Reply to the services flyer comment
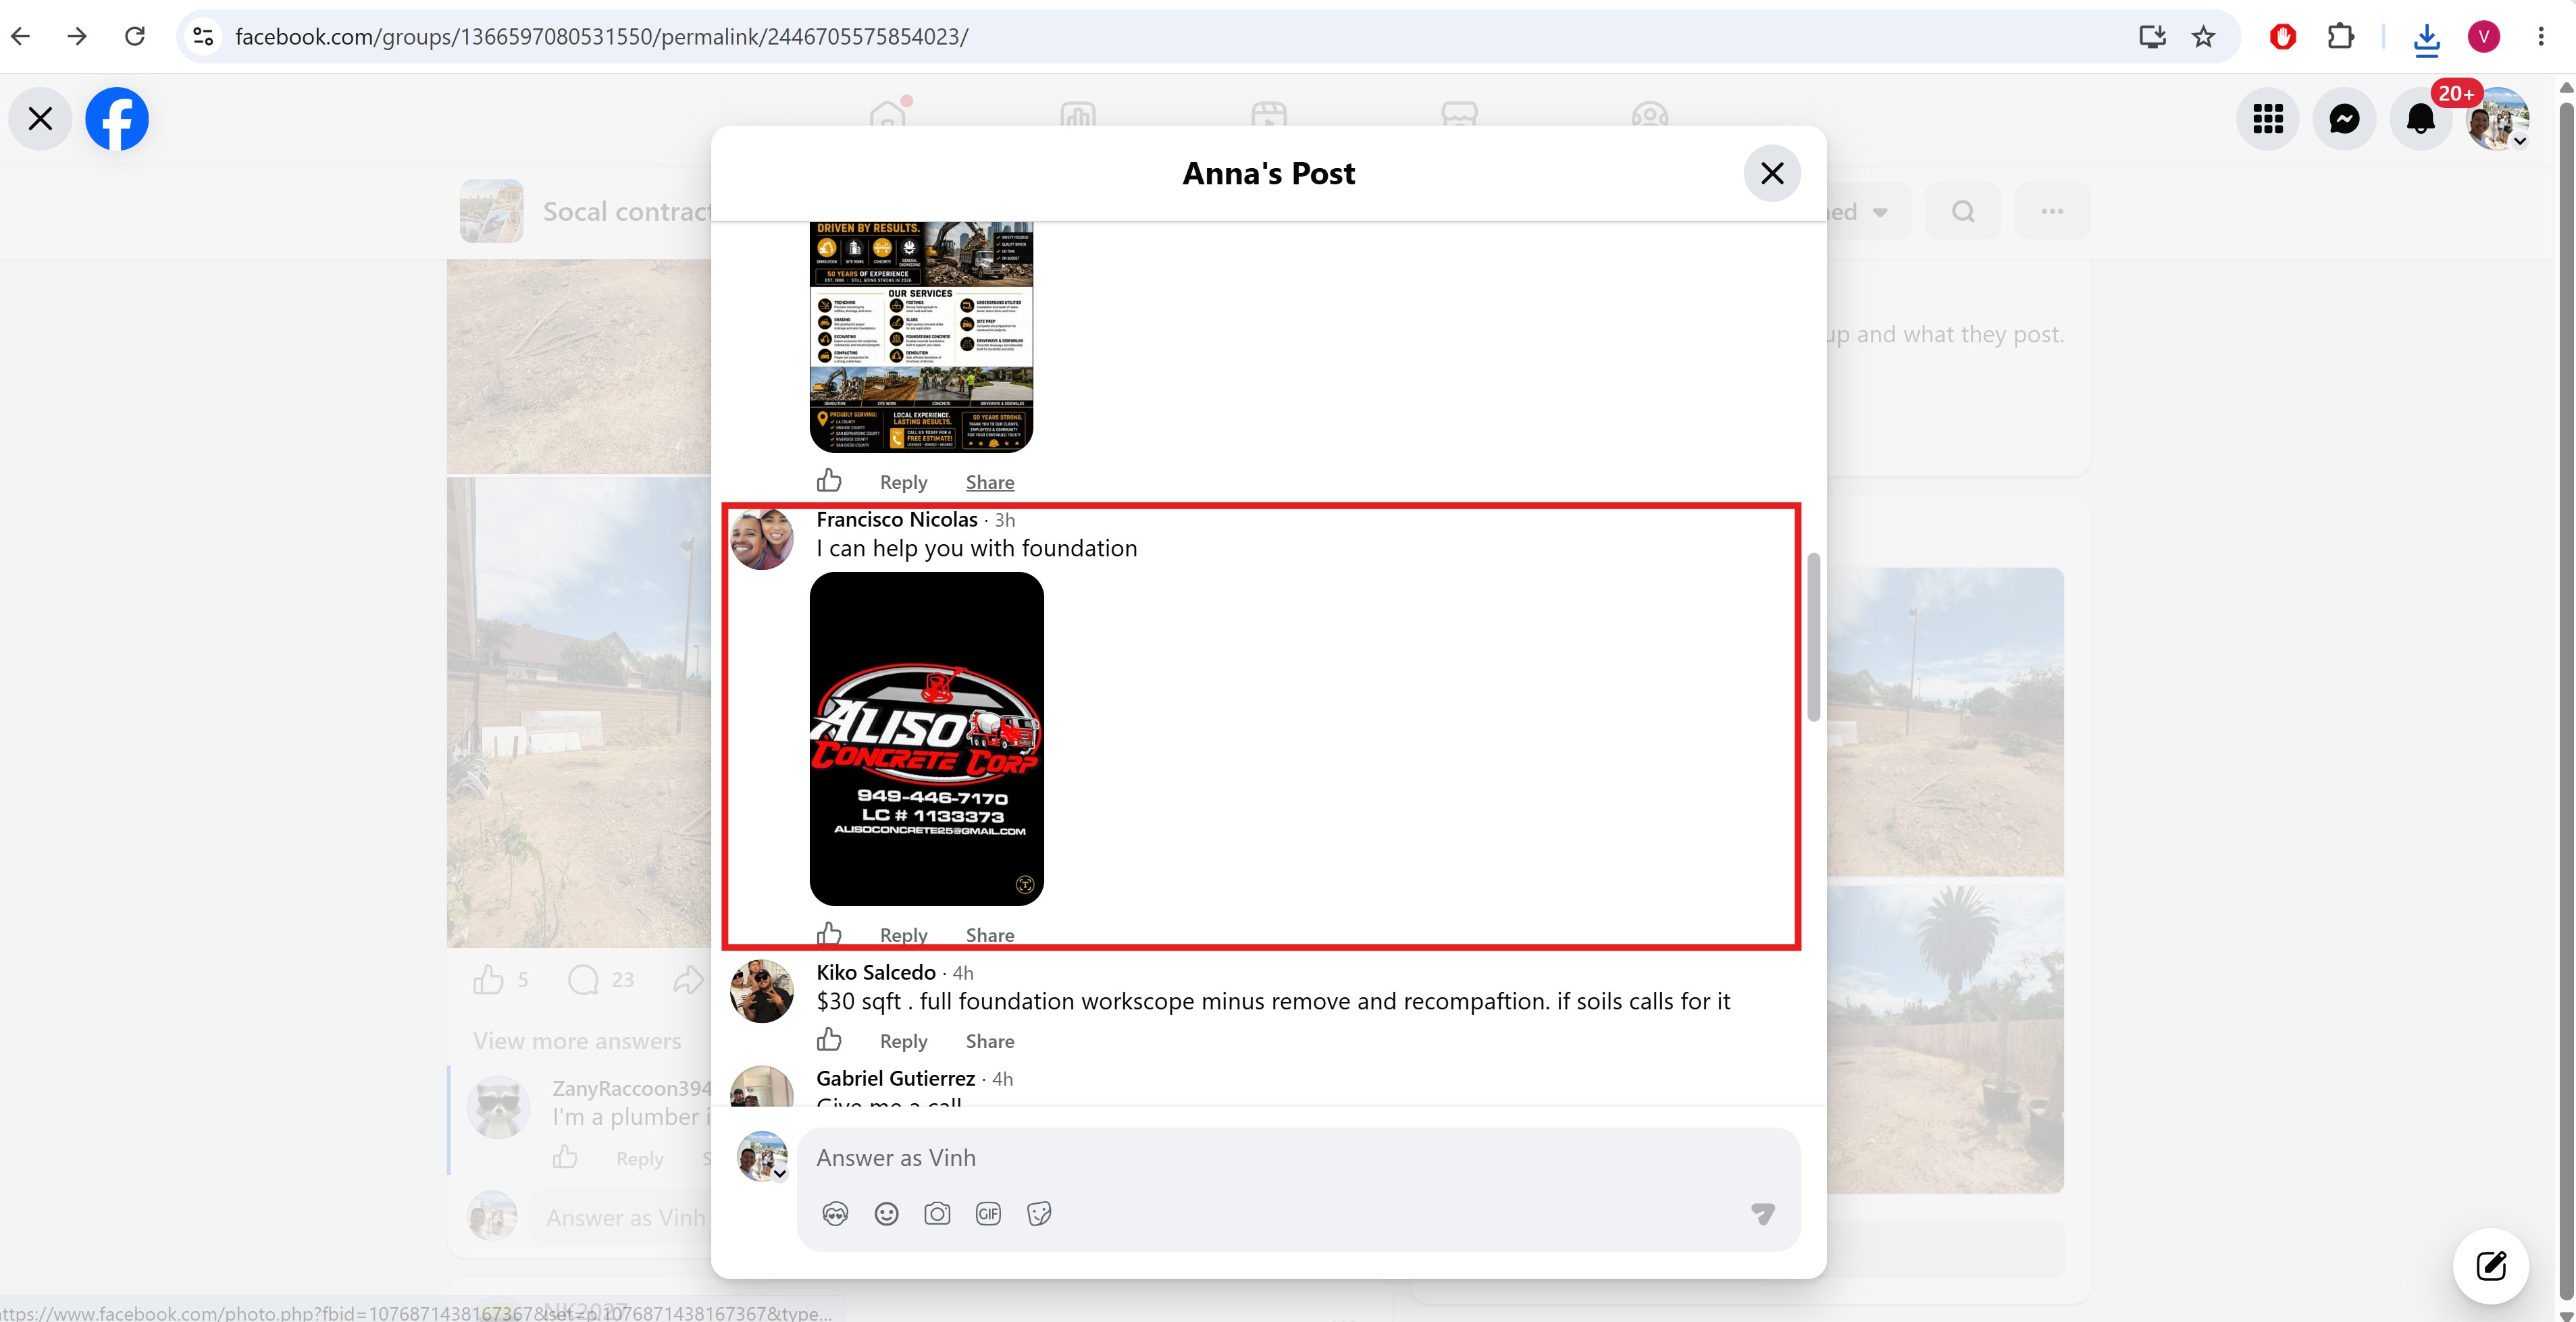Image resolution: width=2576 pixels, height=1322 pixels. [903, 482]
